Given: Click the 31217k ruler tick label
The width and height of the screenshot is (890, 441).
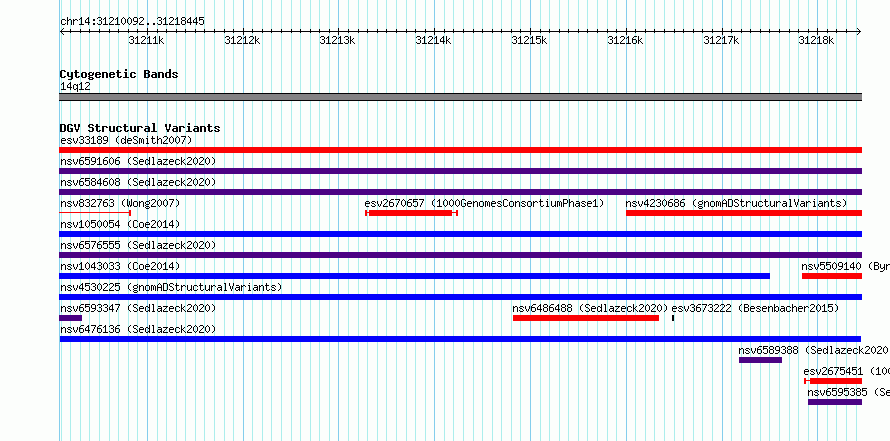Looking at the screenshot, I should pyautogui.click(x=721, y=40).
